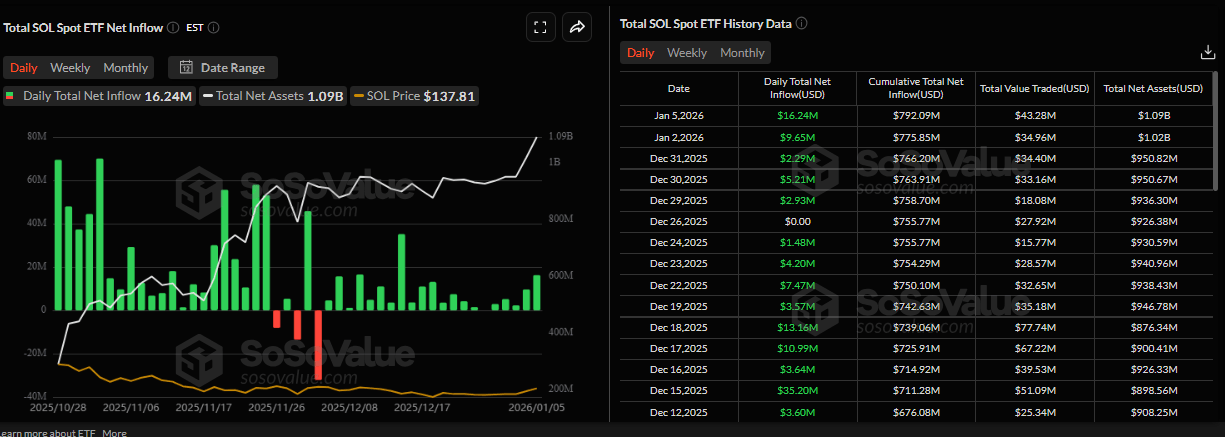Click info icon beside History Data title
Image resolution: width=1225 pixels, height=437 pixels.
[801, 23]
